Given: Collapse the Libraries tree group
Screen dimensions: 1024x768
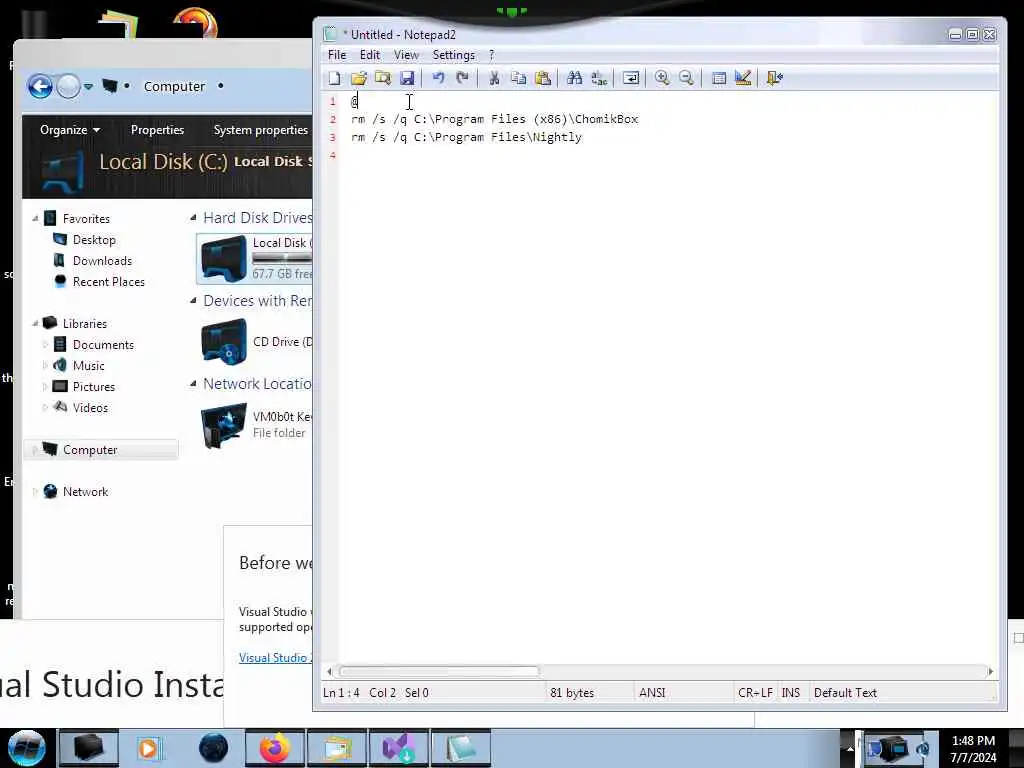Looking at the screenshot, I should point(35,323).
